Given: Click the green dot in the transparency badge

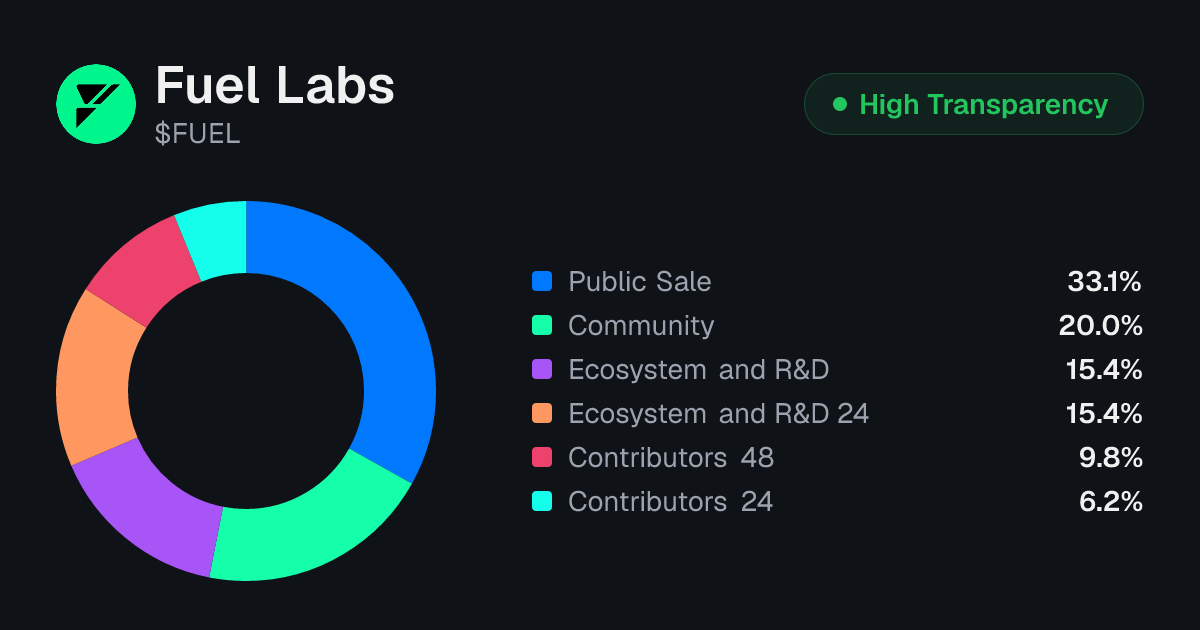Looking at the screenshot, I should click(840, 104).
